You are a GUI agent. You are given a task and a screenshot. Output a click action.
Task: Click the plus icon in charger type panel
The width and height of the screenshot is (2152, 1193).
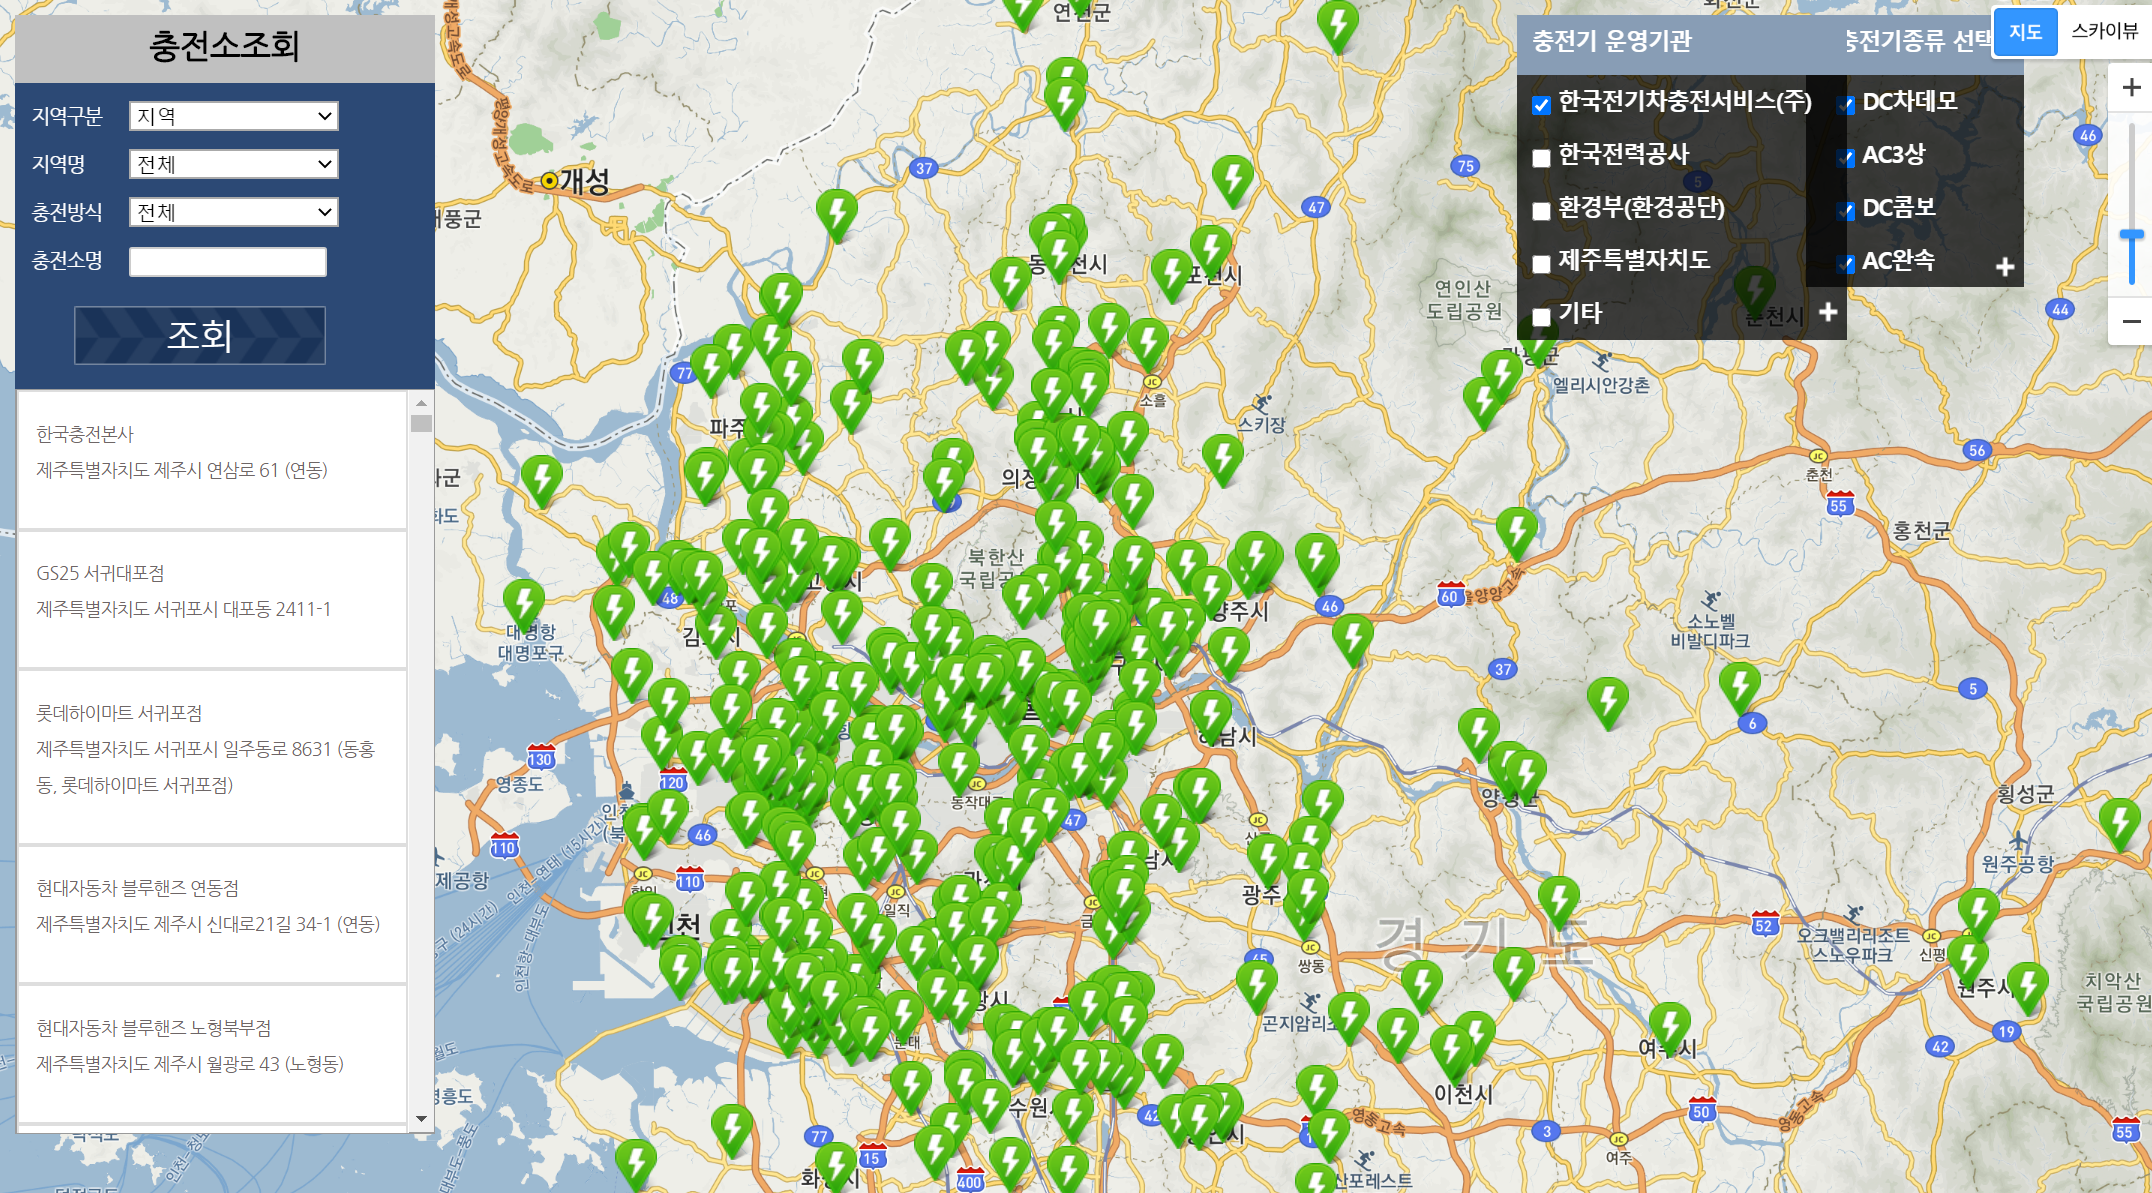click(x=2005, y=267)
